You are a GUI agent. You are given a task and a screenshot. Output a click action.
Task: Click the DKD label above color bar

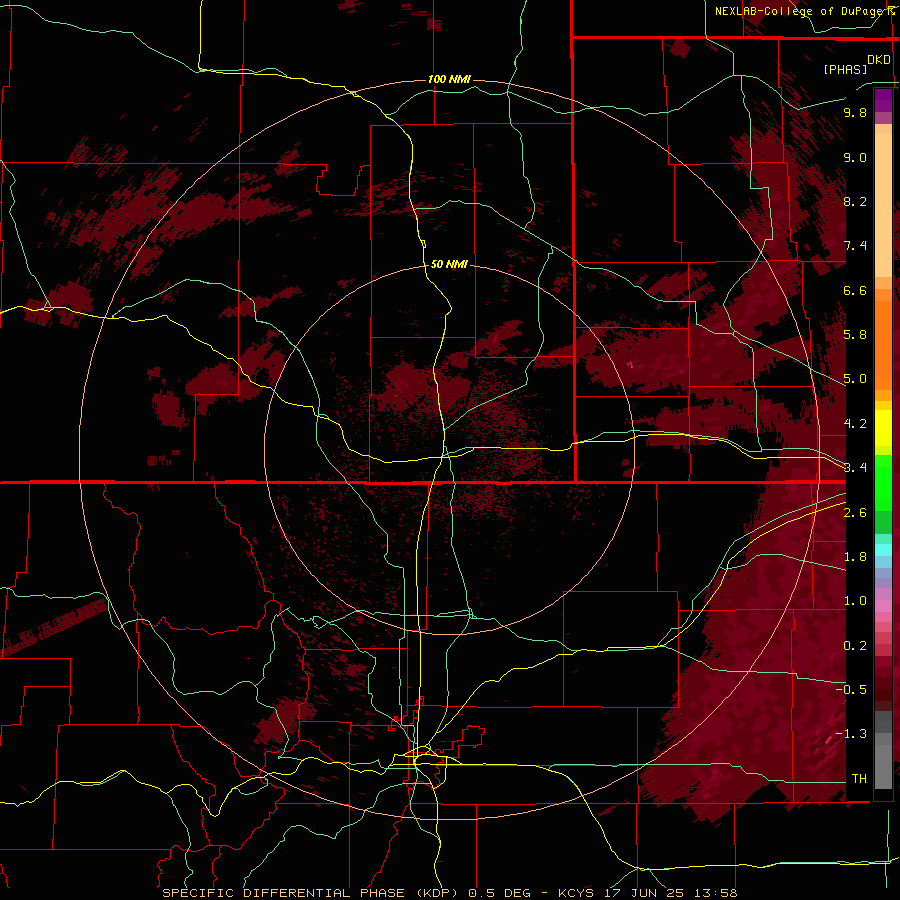tap(879, 59)
